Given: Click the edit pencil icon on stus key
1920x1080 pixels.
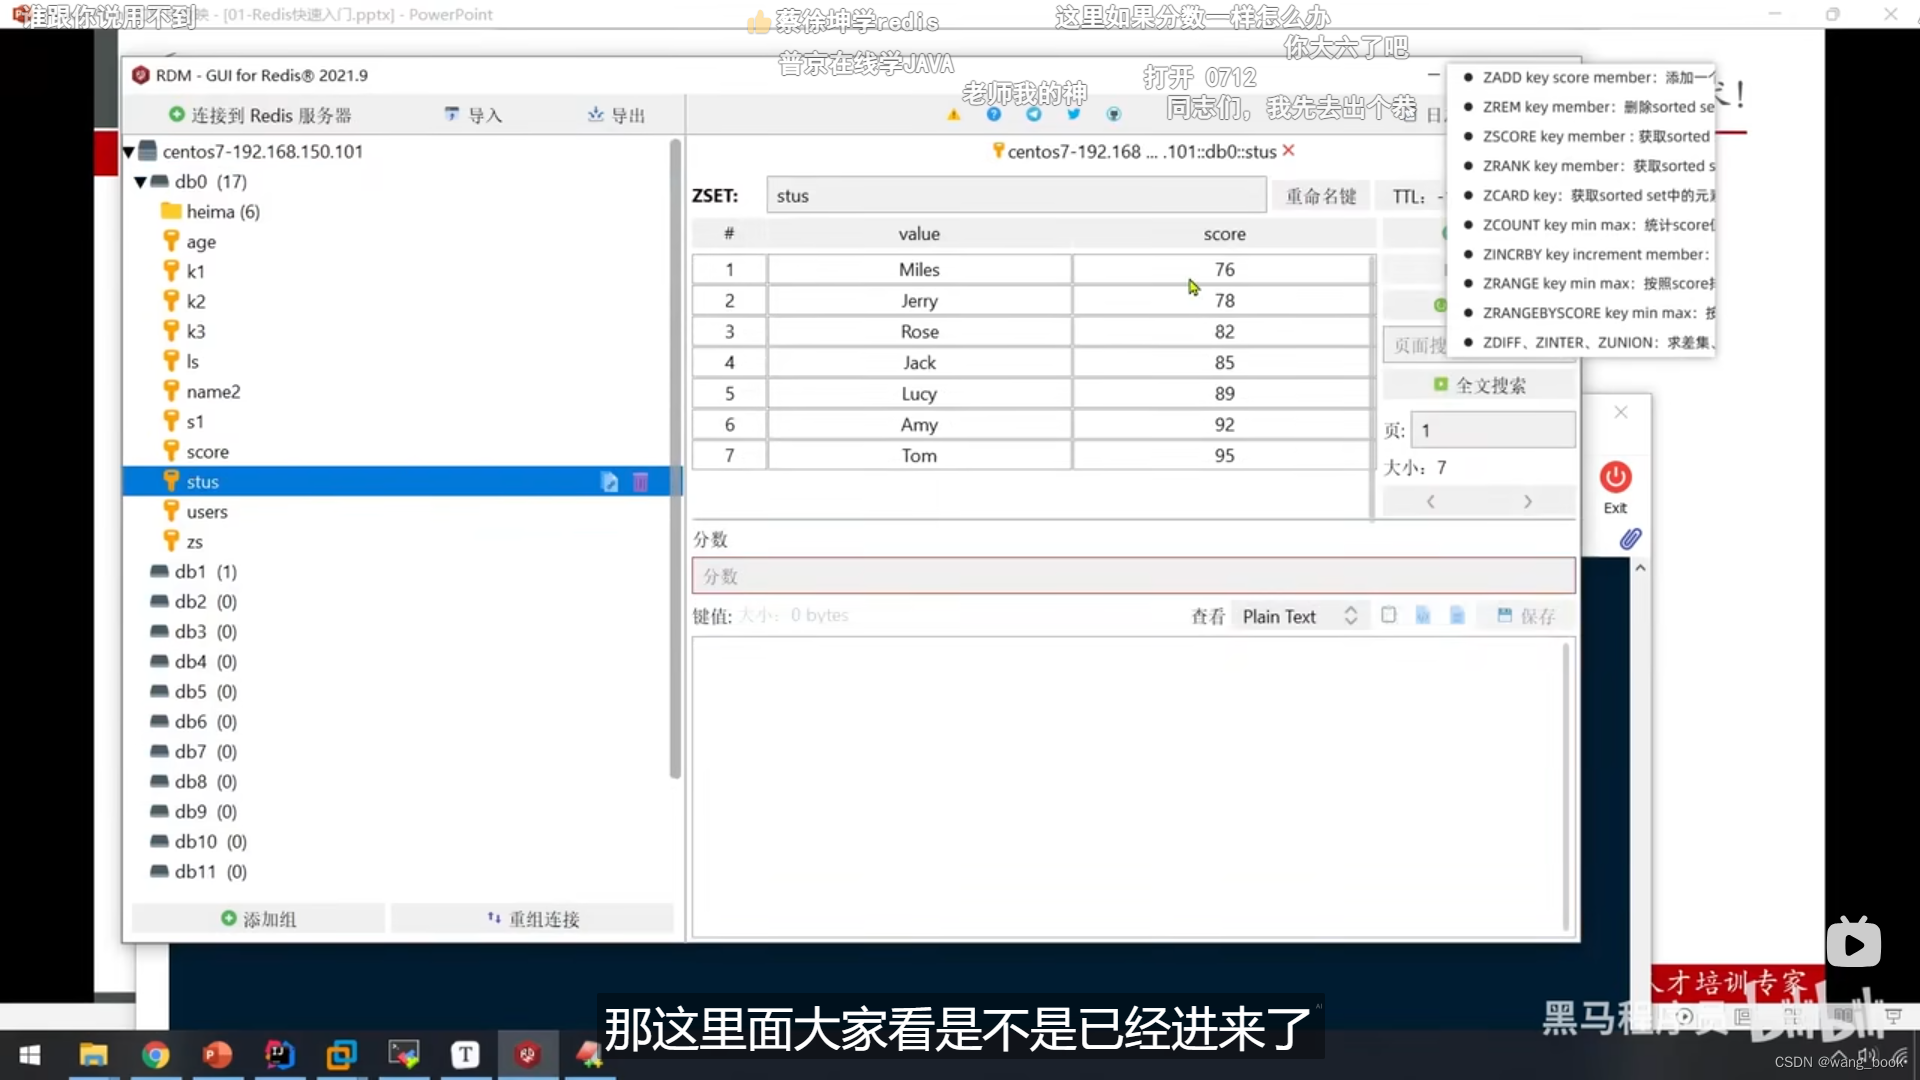Looking at the screenshot, I should click(609, 481).
